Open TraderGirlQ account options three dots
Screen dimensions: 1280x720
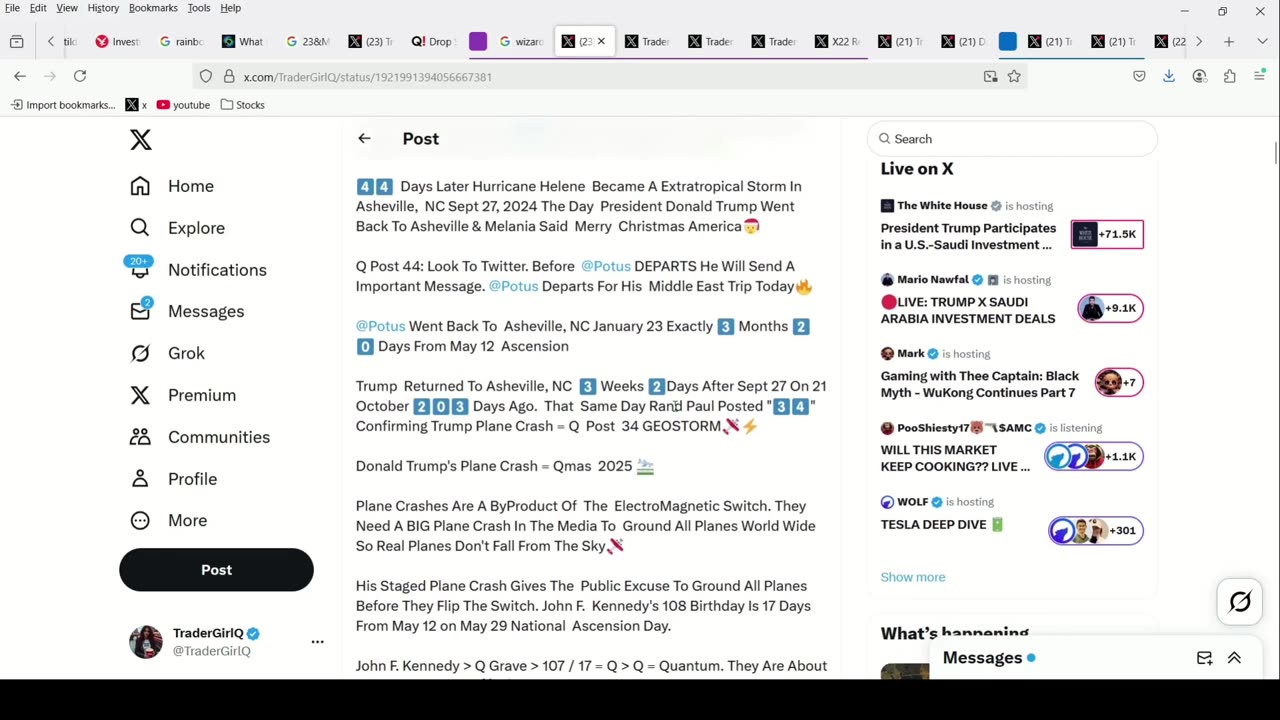point(317,642)
